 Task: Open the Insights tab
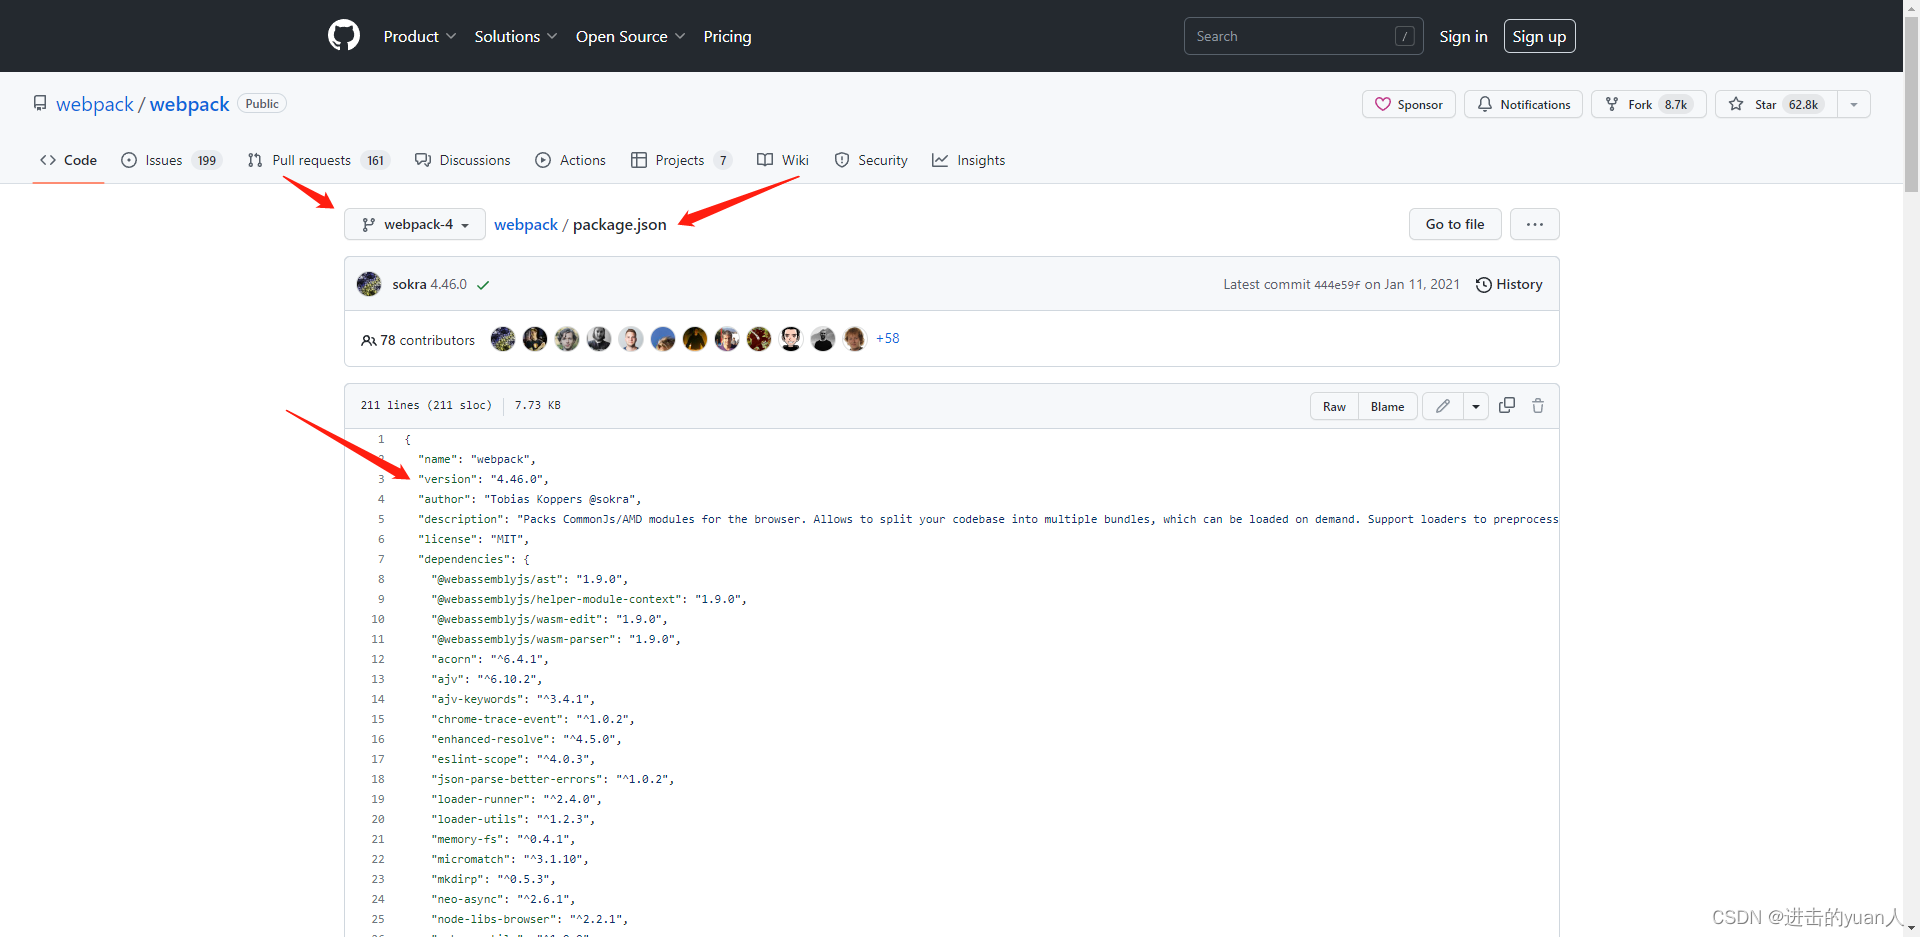(x=968, y=160)
